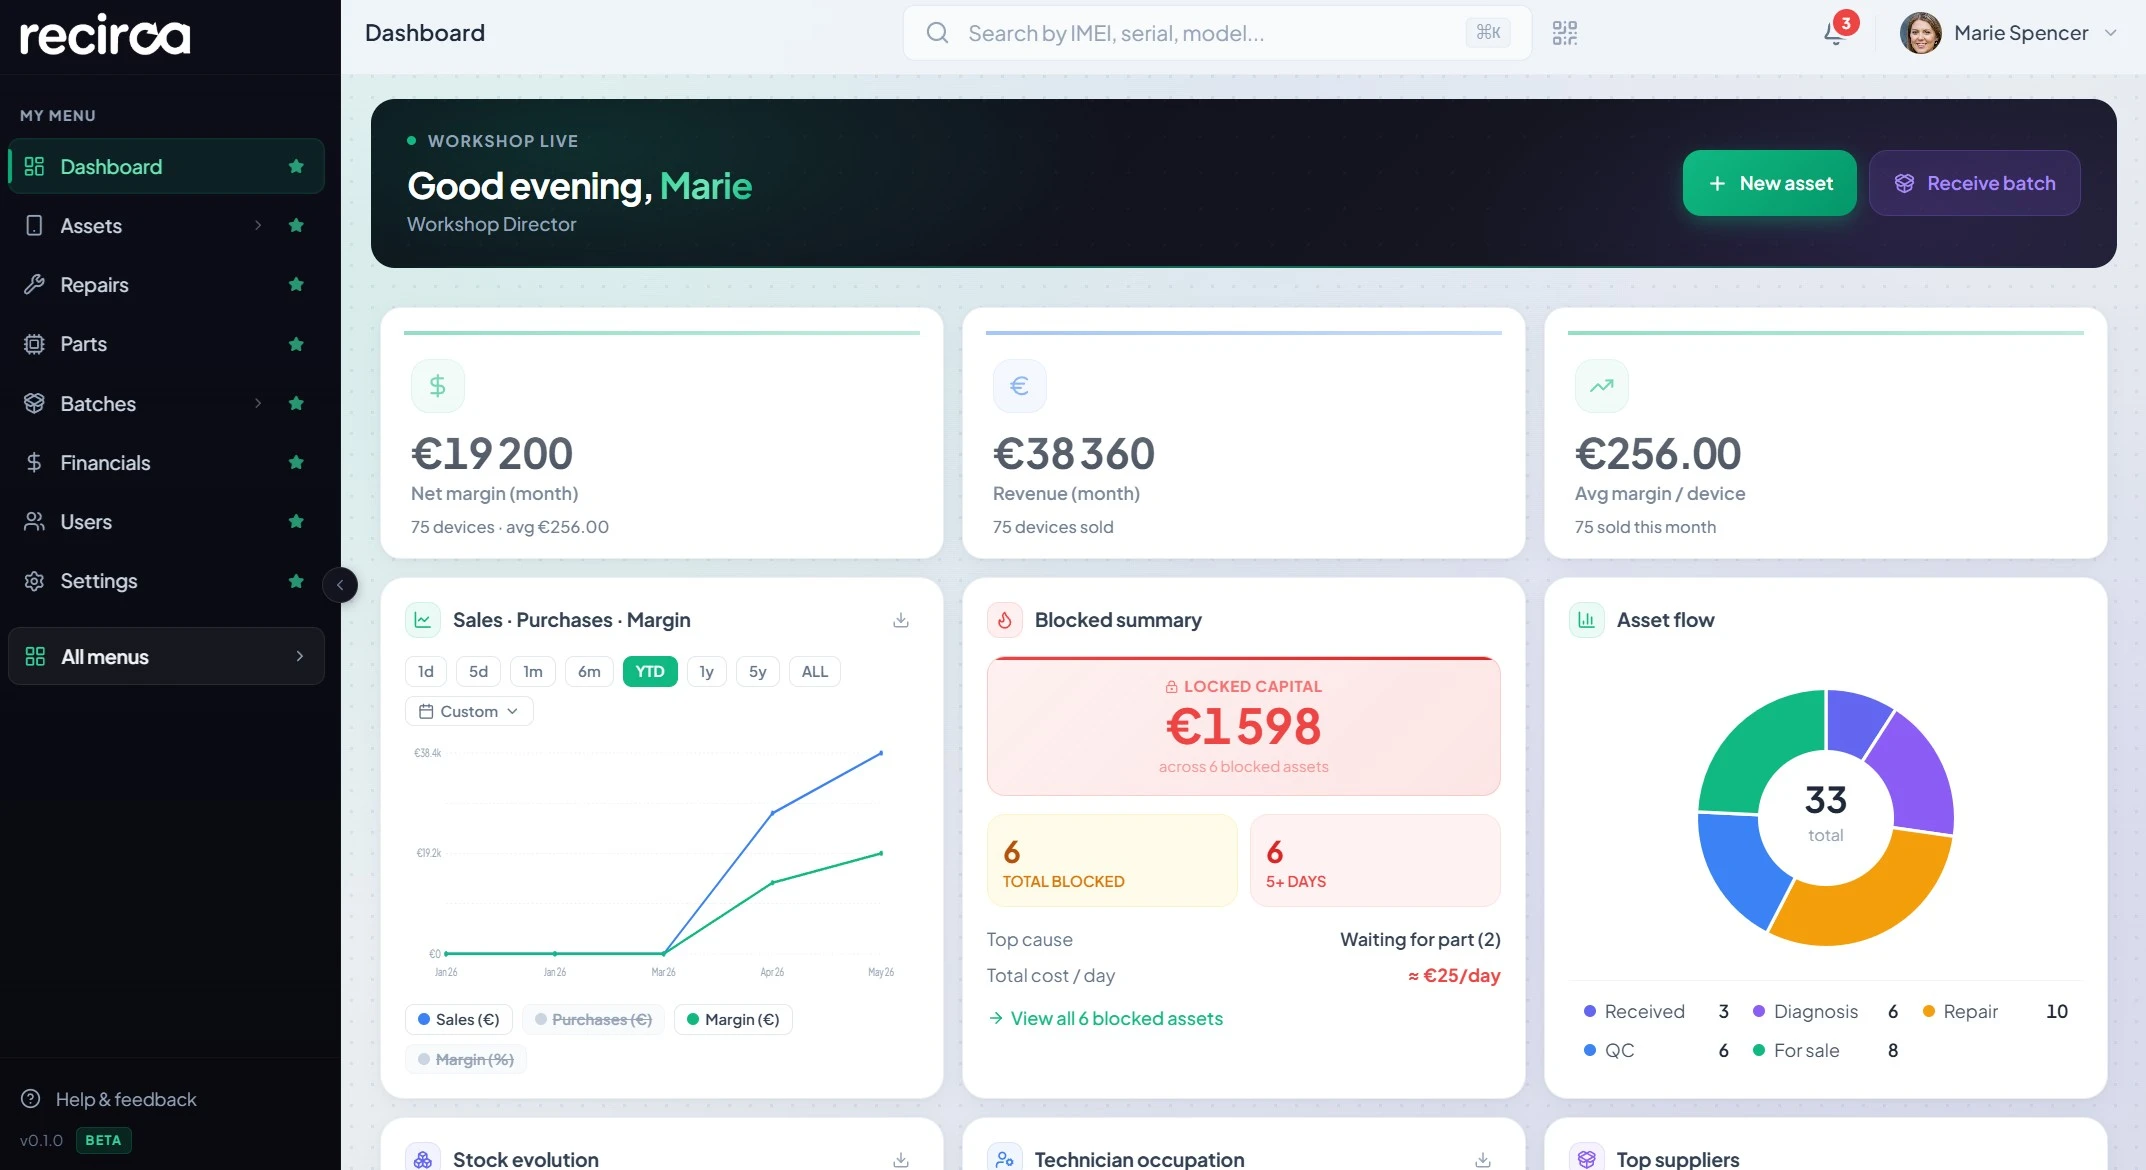
Task: Click the Users people icon
Action: click(x=34, y=521)
